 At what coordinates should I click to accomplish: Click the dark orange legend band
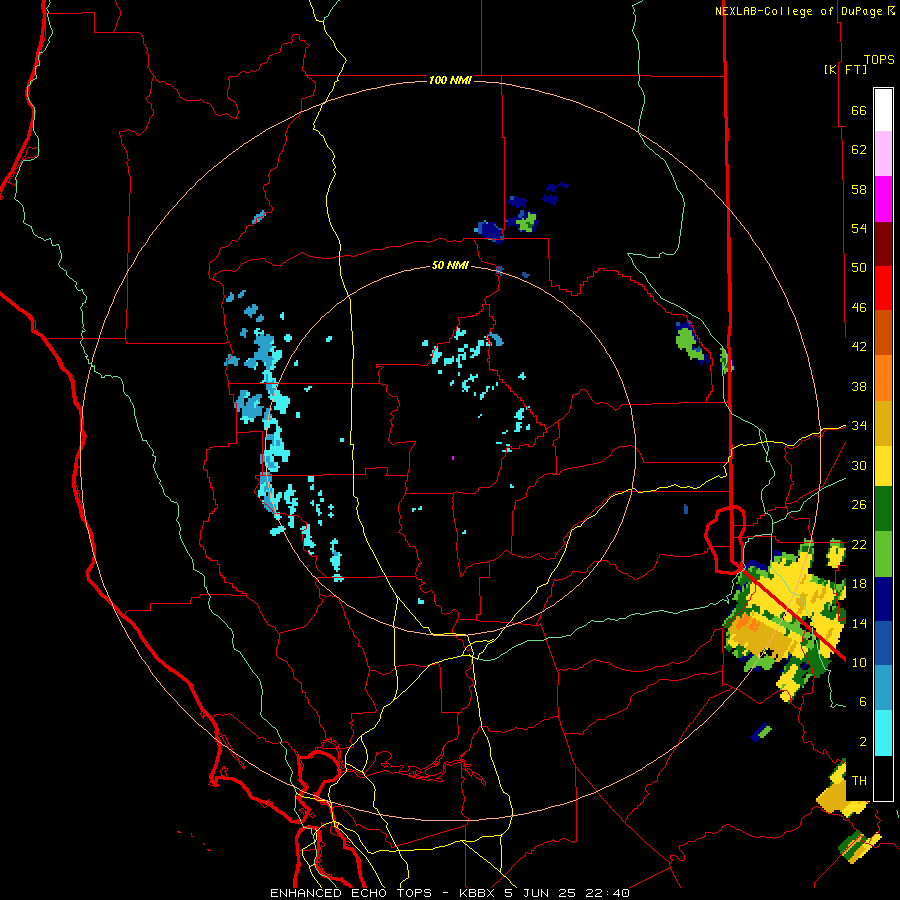click(883, 332)
